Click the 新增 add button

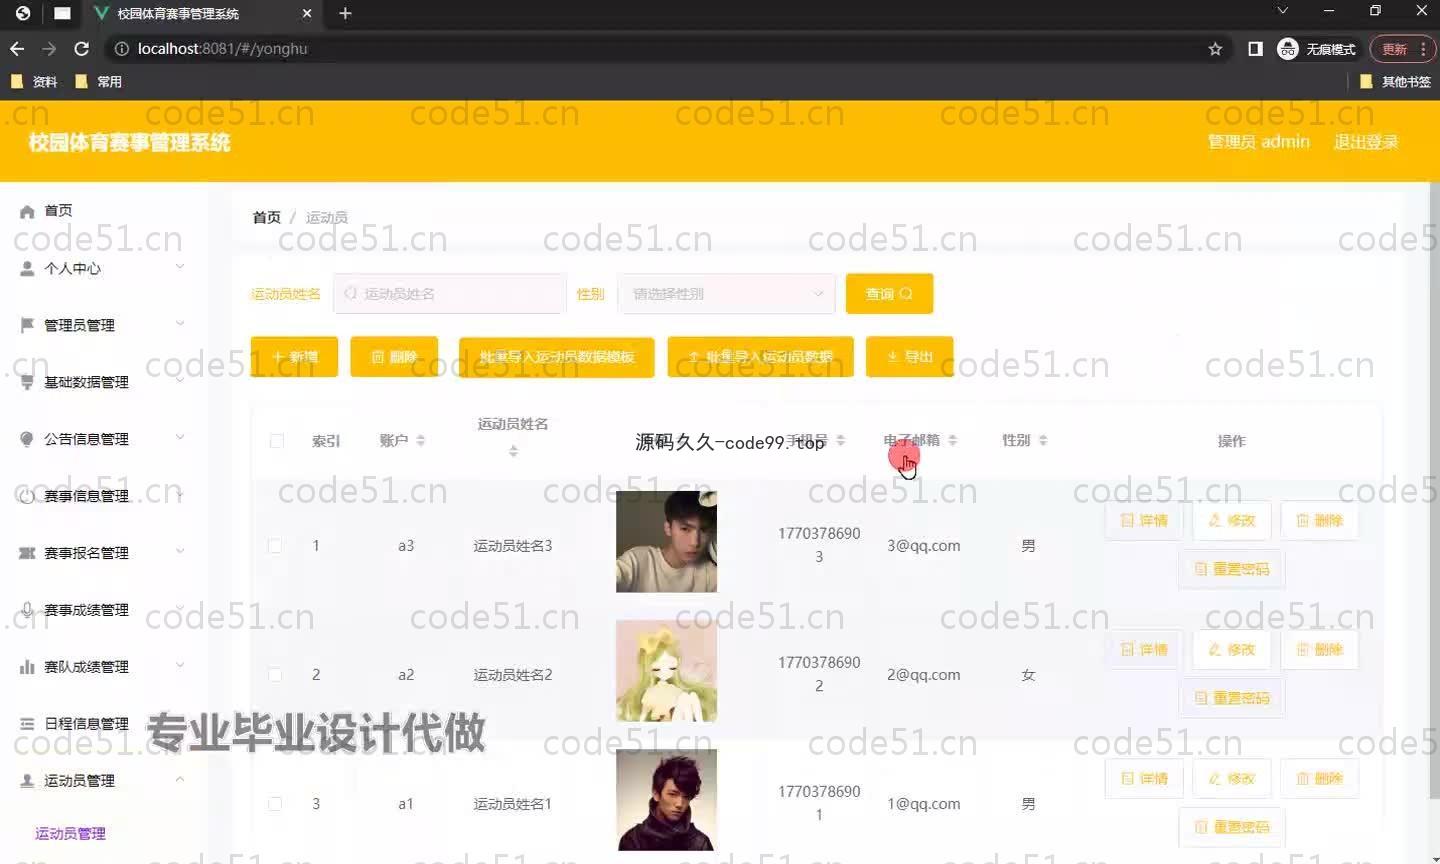tap(294, 357)
